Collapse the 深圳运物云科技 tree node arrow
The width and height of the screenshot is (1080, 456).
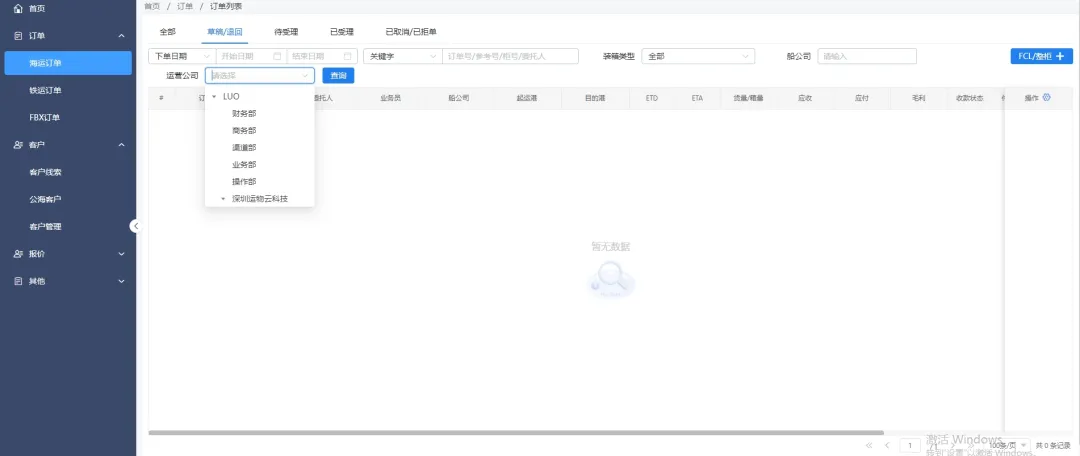222,198
